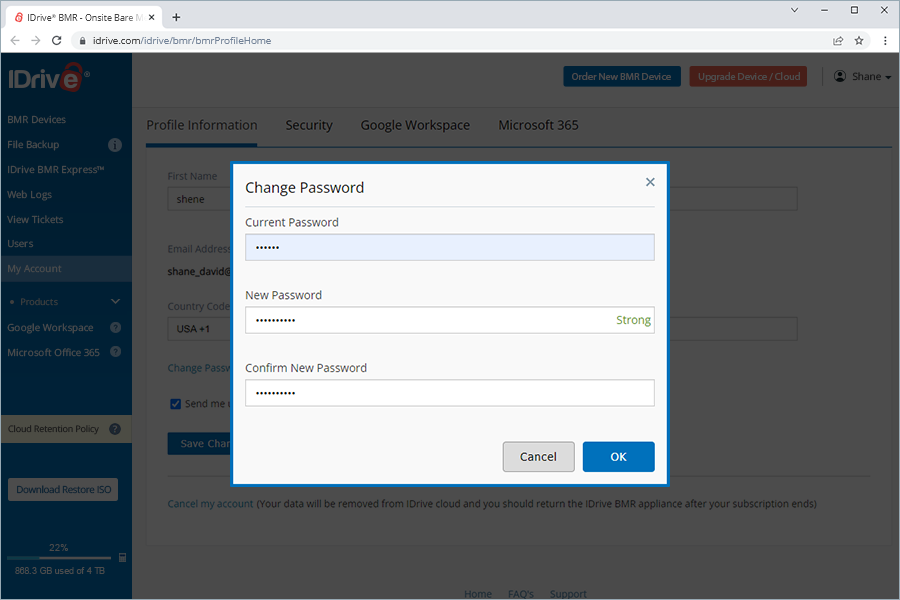Go forward in browser history
Screen dimensions: 900x600
pyautogui.click(x=36, y=41)
